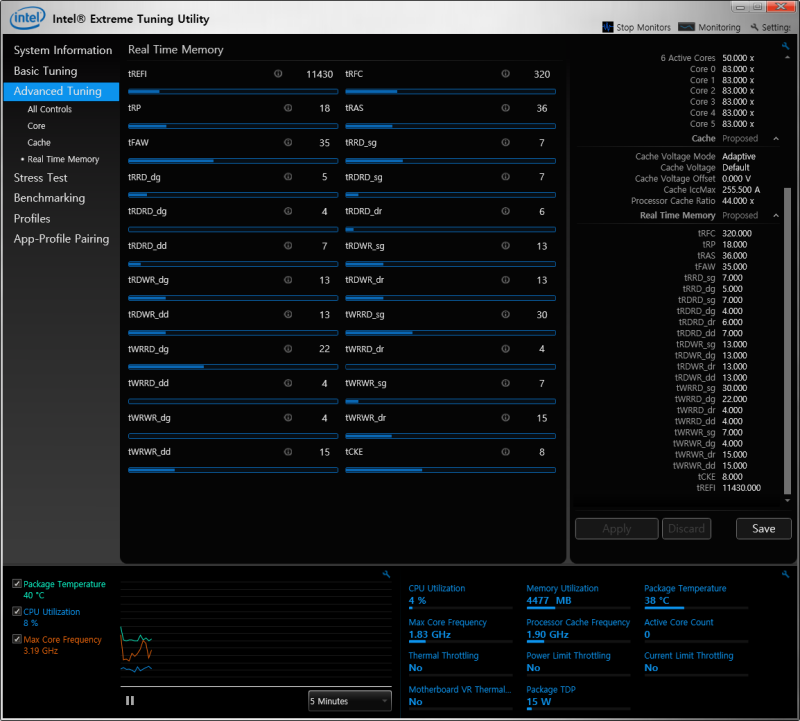The image size is (800, 721).
Task: Click the info icon next to tREFI
Action: (278, 74)
